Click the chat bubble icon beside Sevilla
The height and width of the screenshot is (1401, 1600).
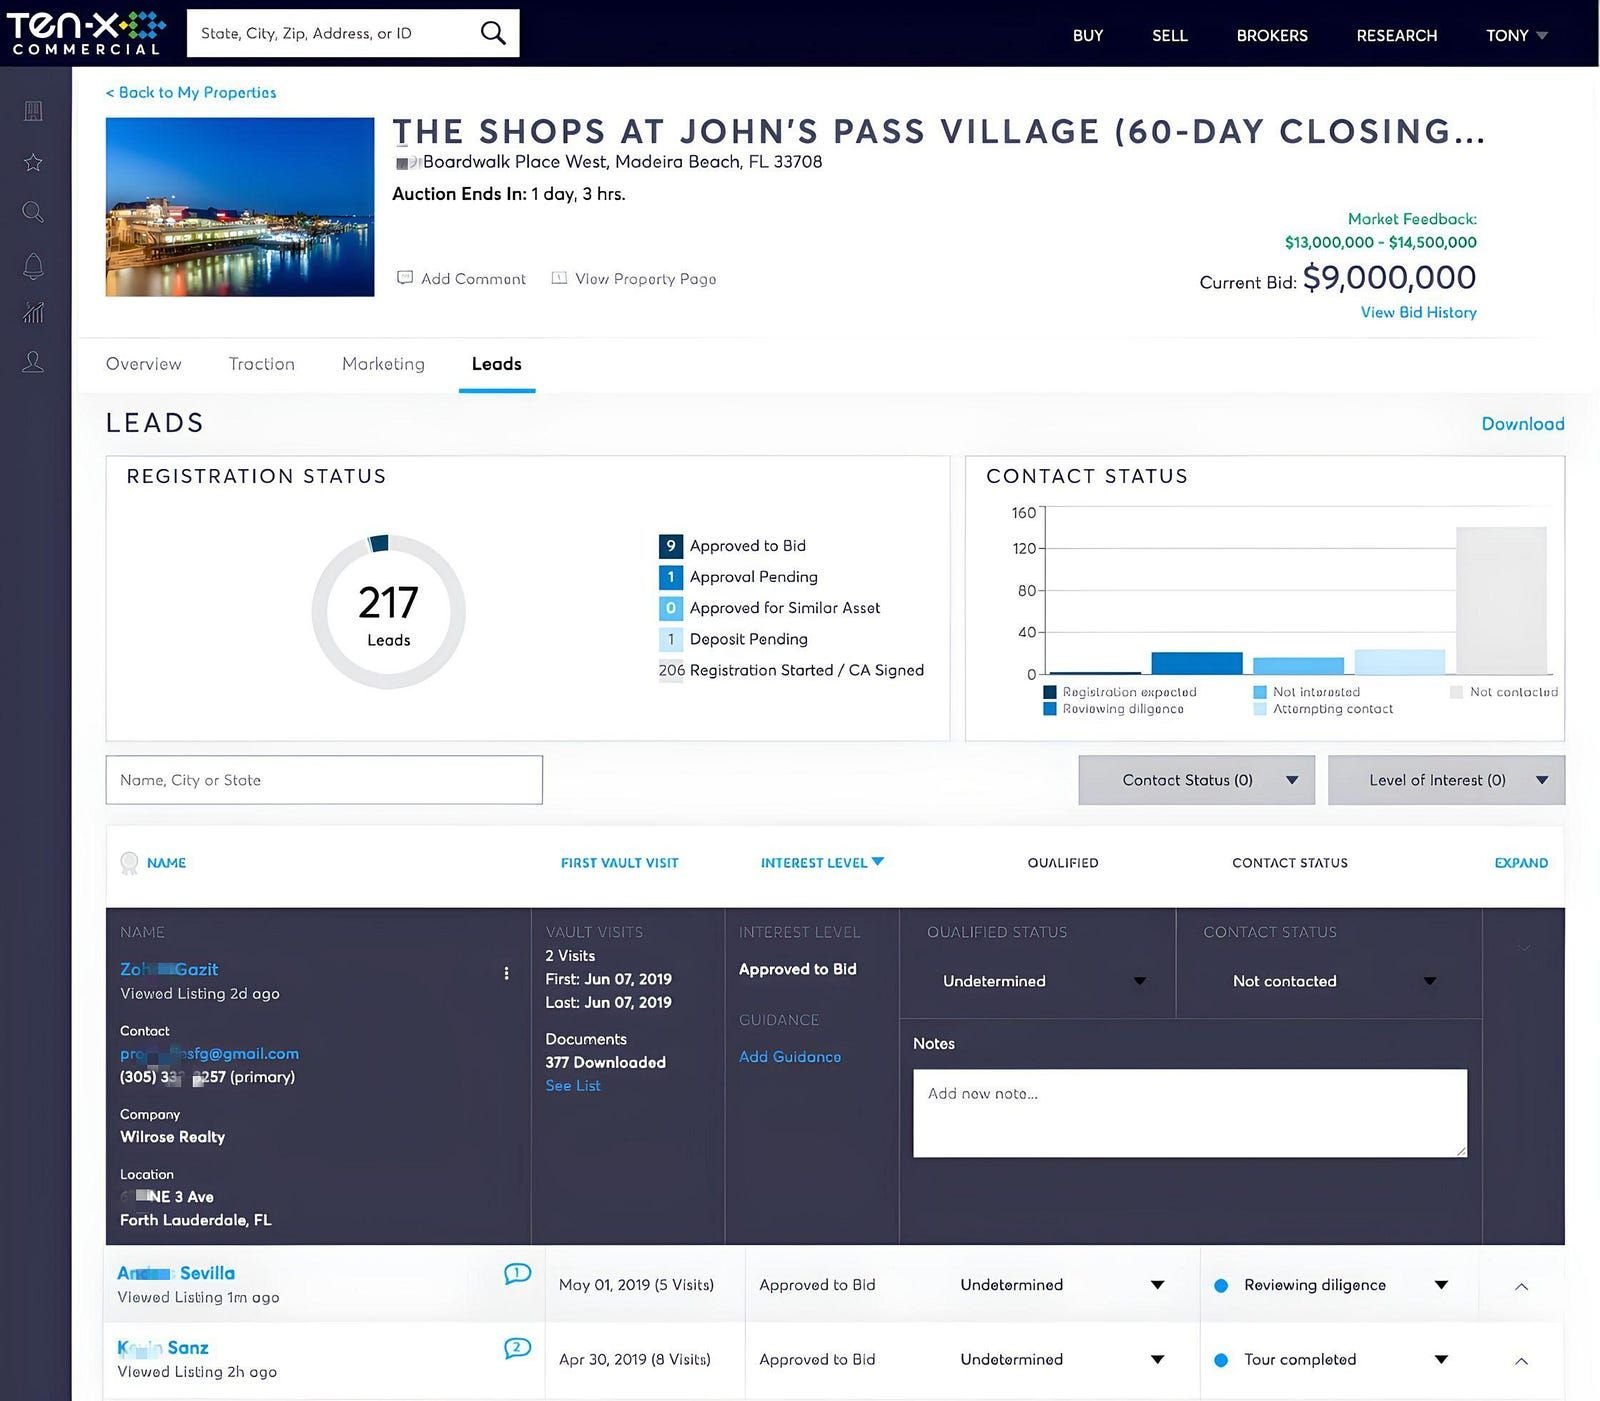pyautogui.click(x=518, y=1274)
